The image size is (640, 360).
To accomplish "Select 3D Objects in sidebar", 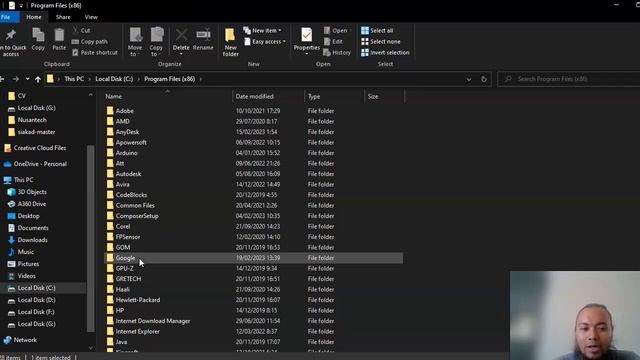I will pos(32,192).
